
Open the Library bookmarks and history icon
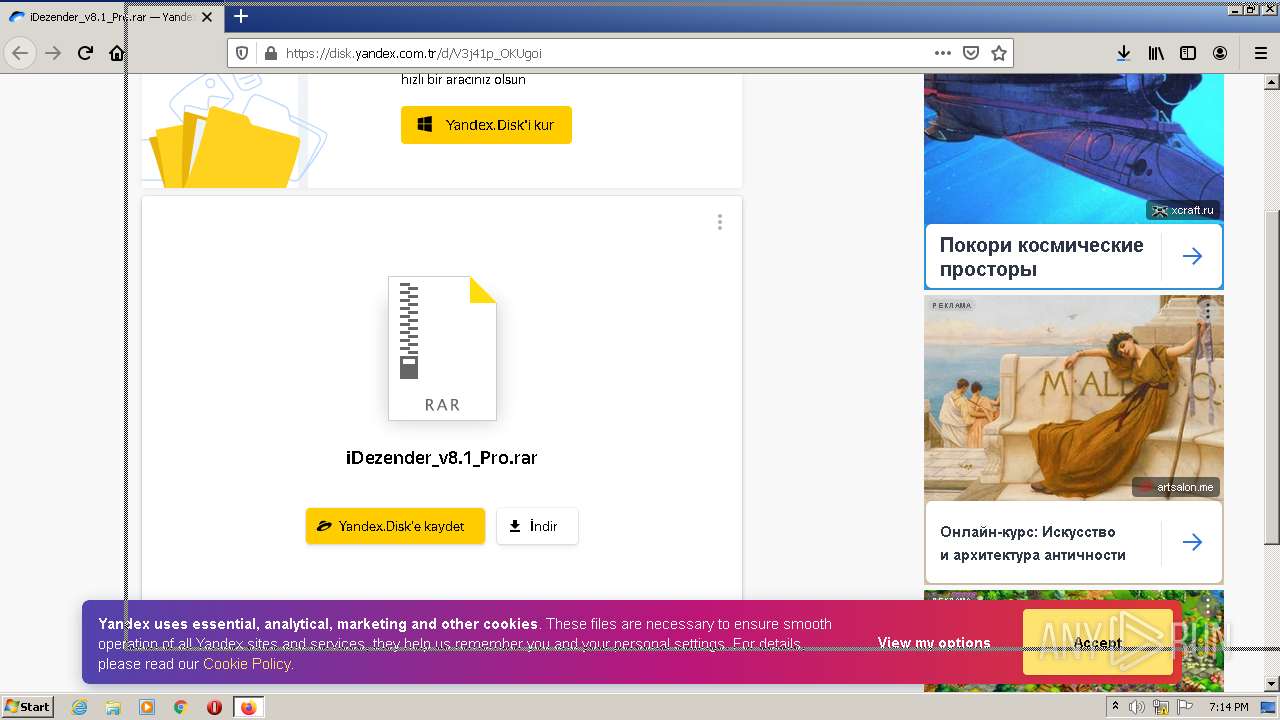(1156, 53)
